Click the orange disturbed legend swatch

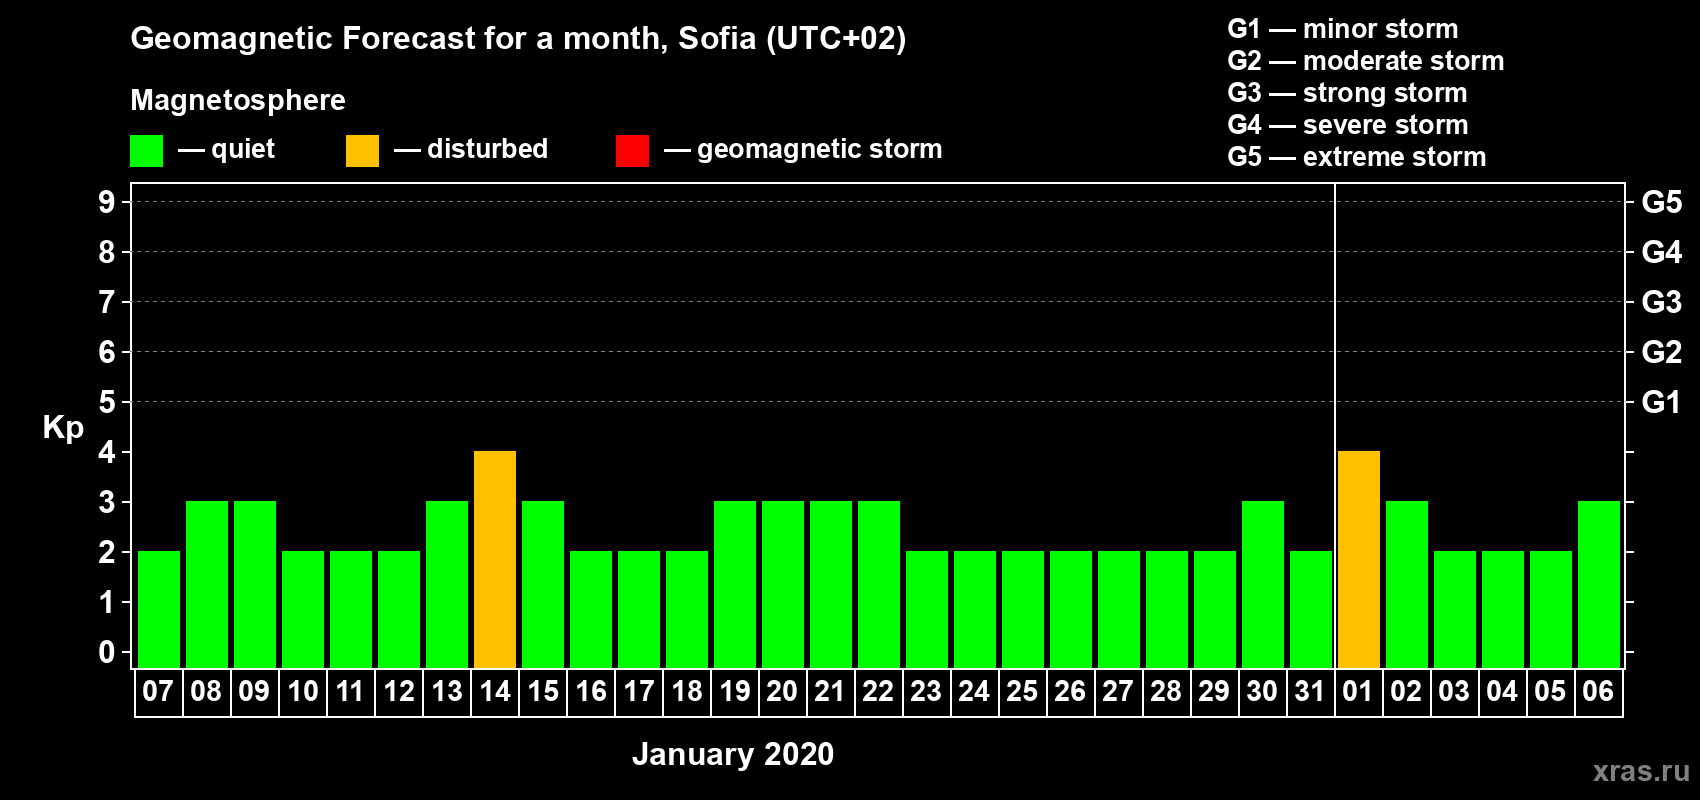point(362,151)
